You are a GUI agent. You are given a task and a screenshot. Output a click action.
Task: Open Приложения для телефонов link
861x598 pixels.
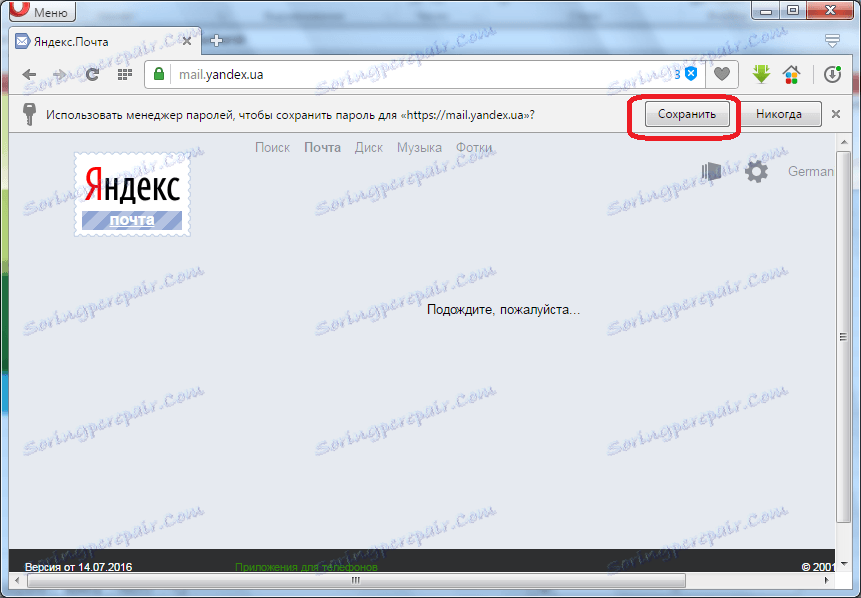click(x=306, y=567)
